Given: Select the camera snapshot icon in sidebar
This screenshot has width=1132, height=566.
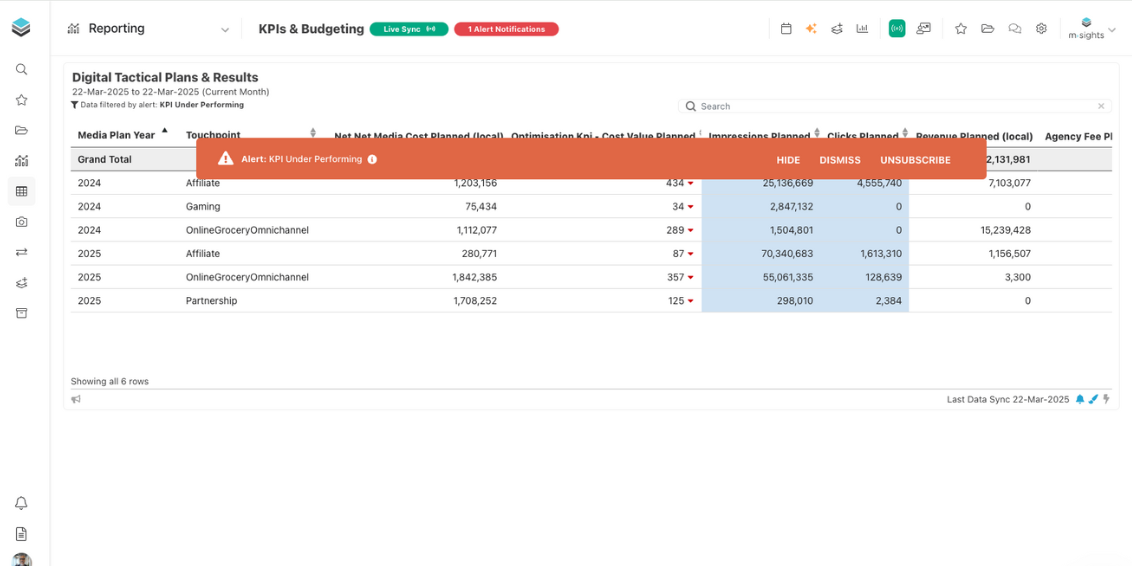Looking at the screenshot, I should [21, 222].
